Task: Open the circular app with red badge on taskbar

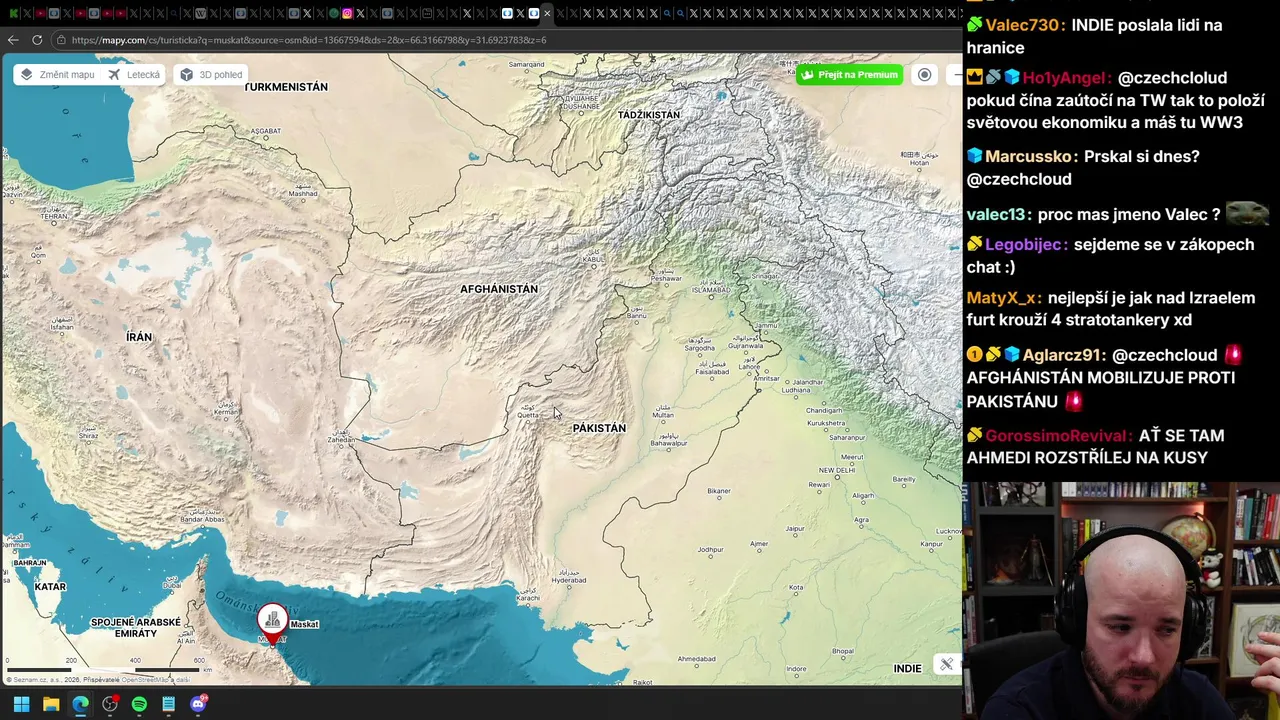Action: (x=110, y=704)
